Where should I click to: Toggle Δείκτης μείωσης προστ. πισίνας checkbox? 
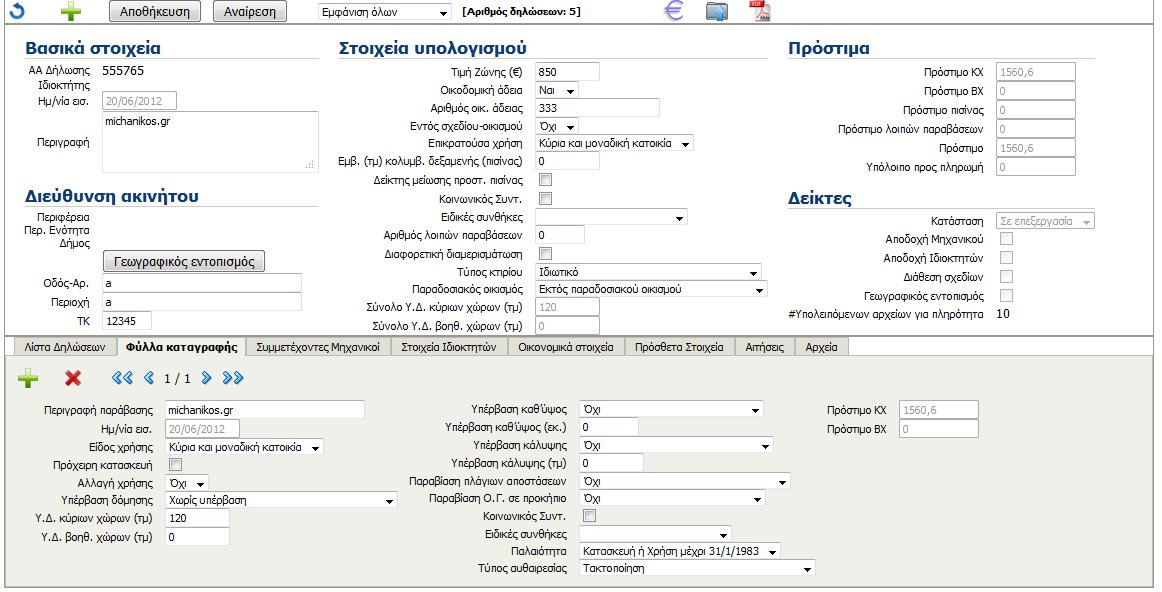[x=545, y=180]
